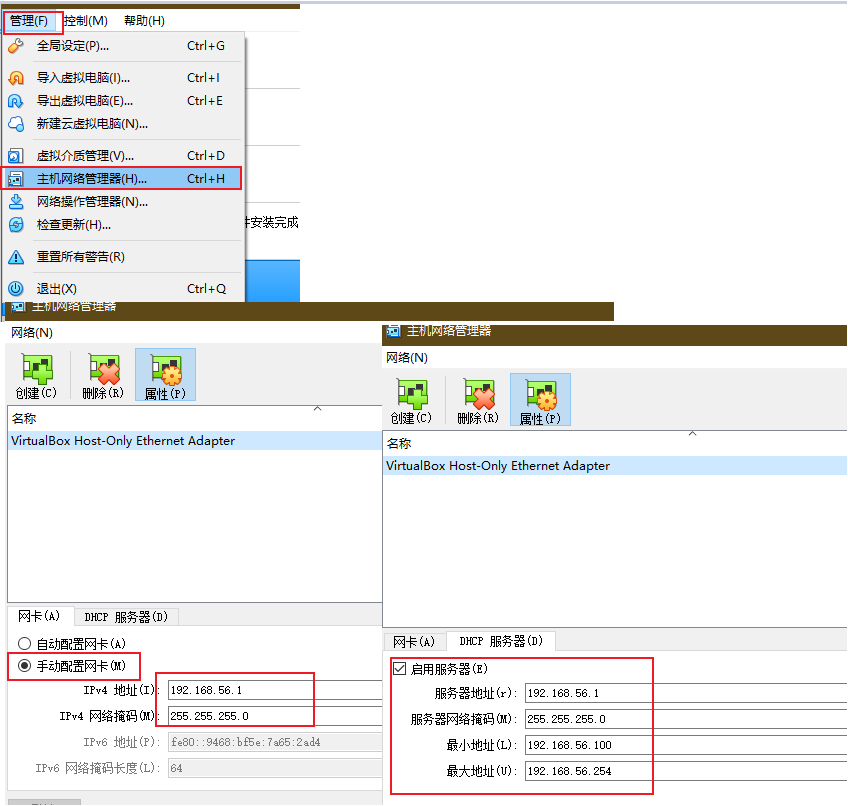Click the power quit icon
The width and height of the screenshot is (848, 806).
point(16,289)
